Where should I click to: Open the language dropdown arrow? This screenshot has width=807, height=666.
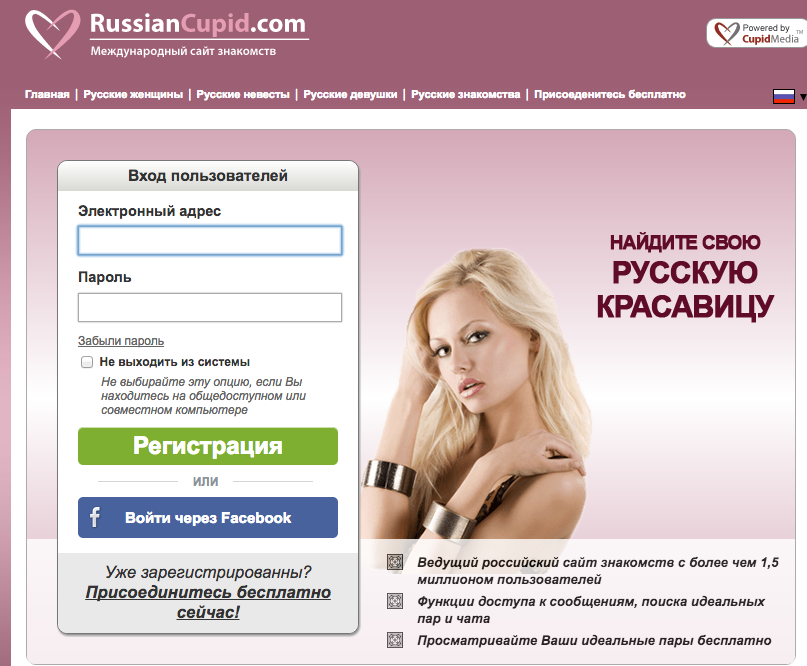802,97
